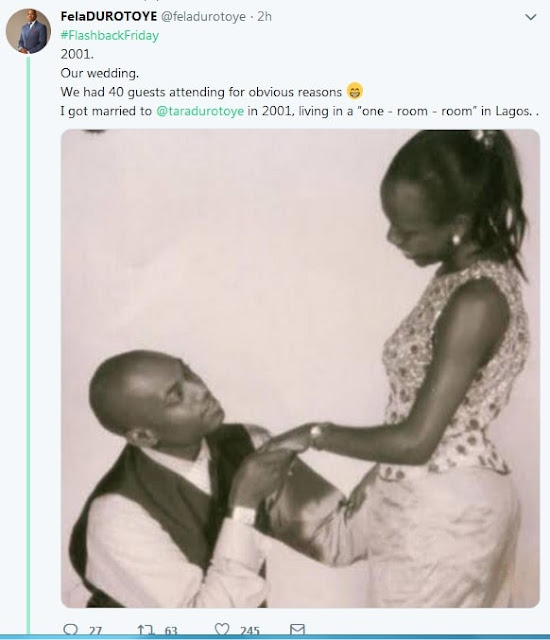Screen dimensions: 550x640
Task: Like the tweet with the heart icon
Action: coord(222,630)
